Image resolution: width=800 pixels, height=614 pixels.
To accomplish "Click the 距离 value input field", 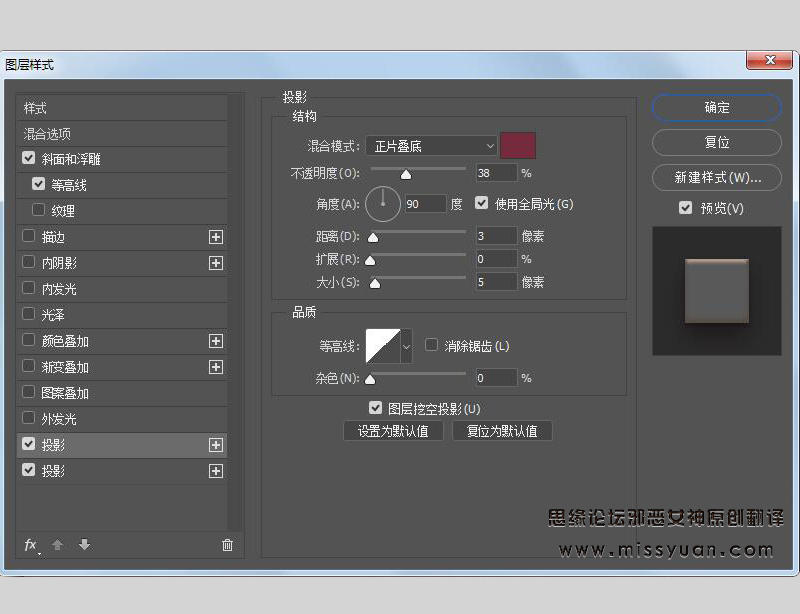I will pyautogui.click(x=495, y=236).
